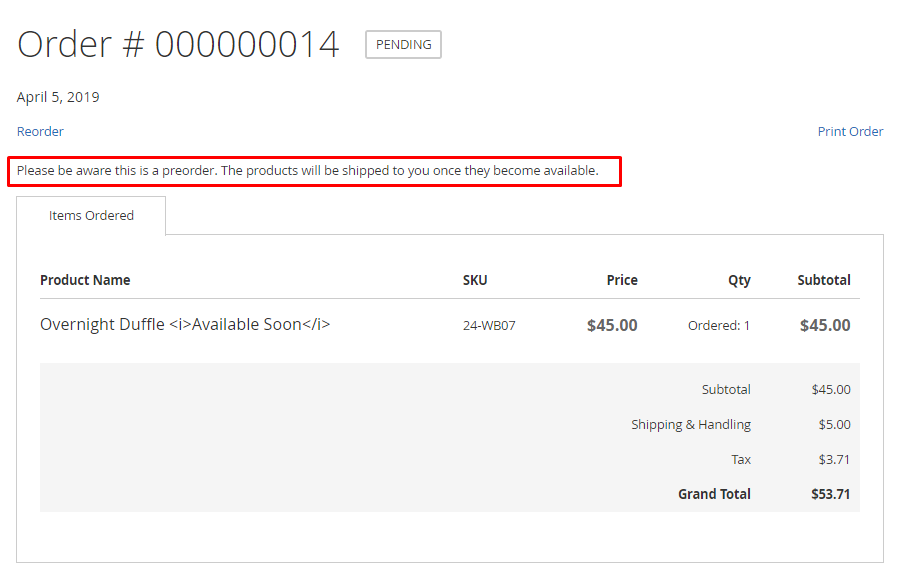Viewport: 909px width, 585px height.
Task: Click the preorder notice message
Action: (x=308, y=171)
